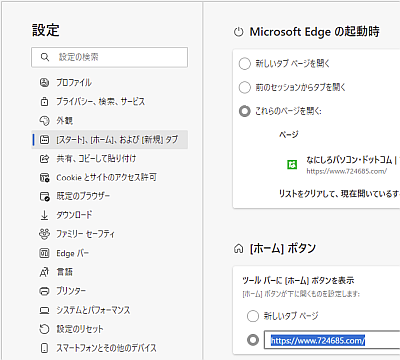The height and width of the screenshot is (360, 400).
Task: Click the プロファイル profile icon
Action: pos(44,82)
